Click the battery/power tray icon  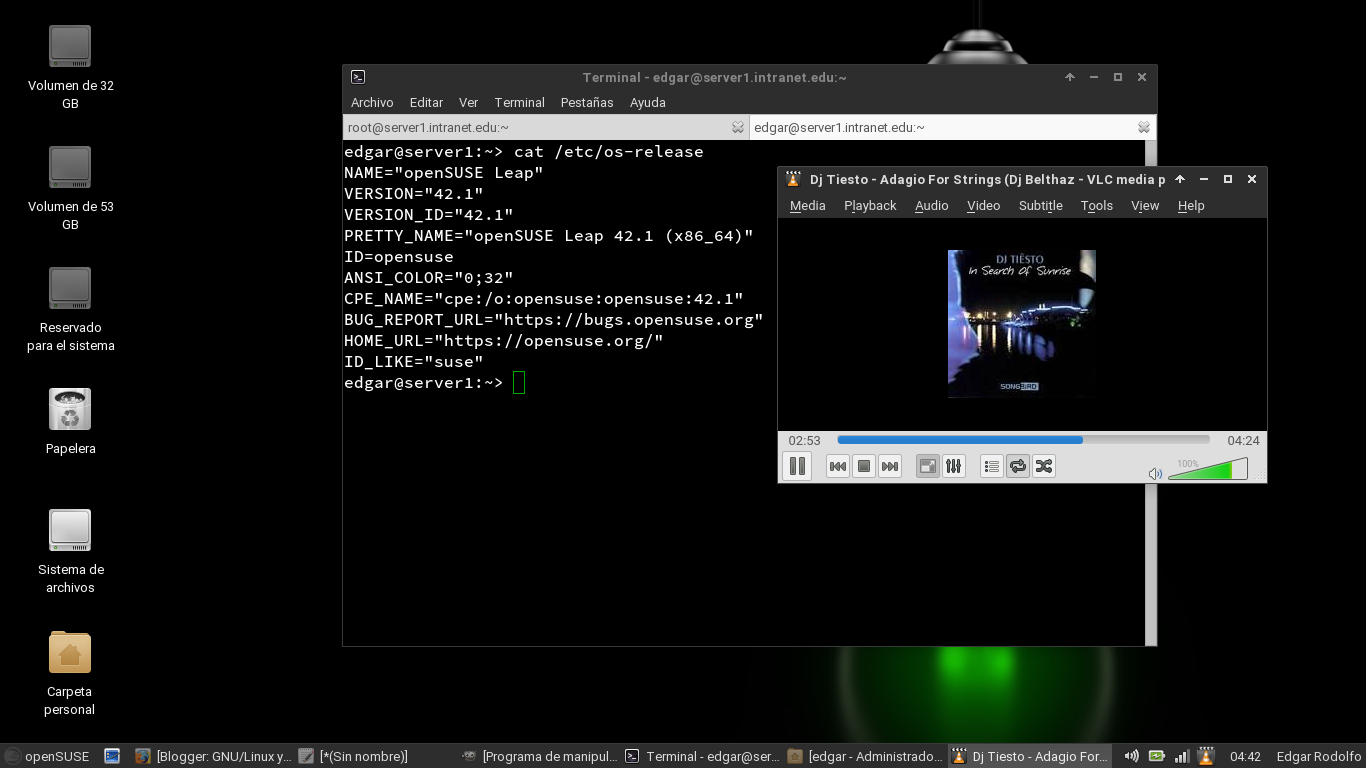pyautogui.click(x=1157, y=757)
